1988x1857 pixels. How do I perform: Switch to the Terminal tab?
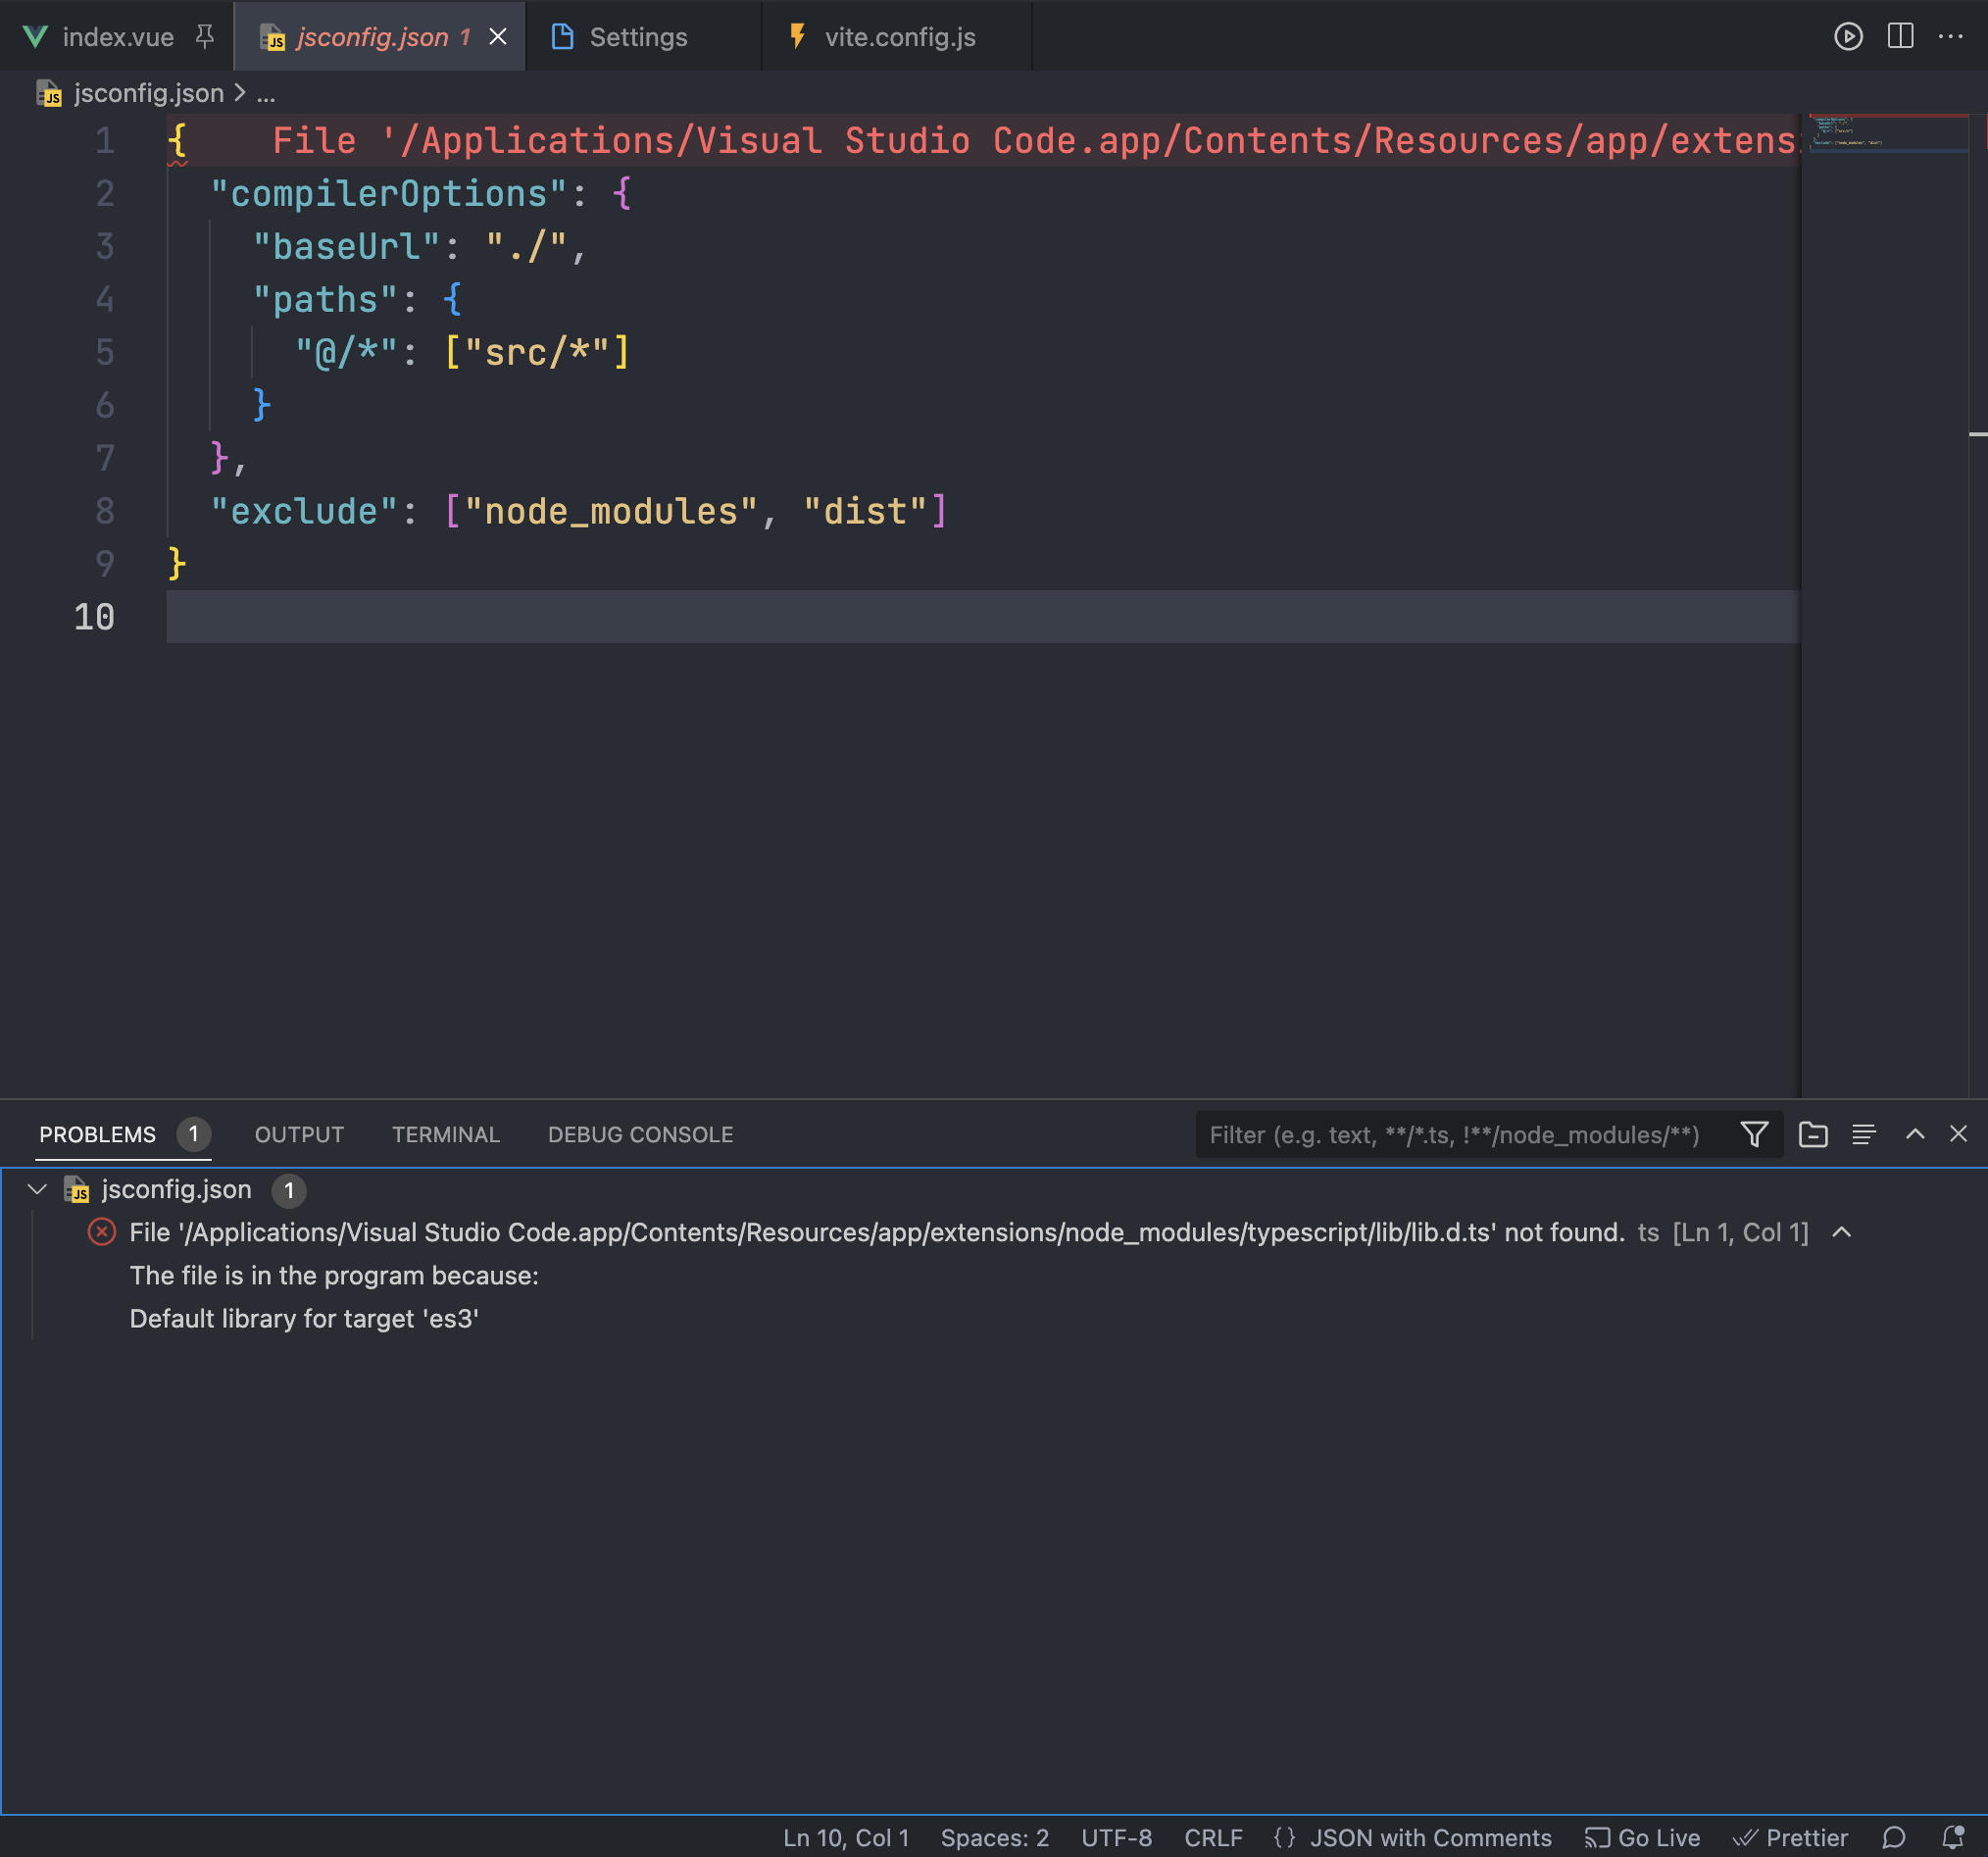pos(445,1134)
